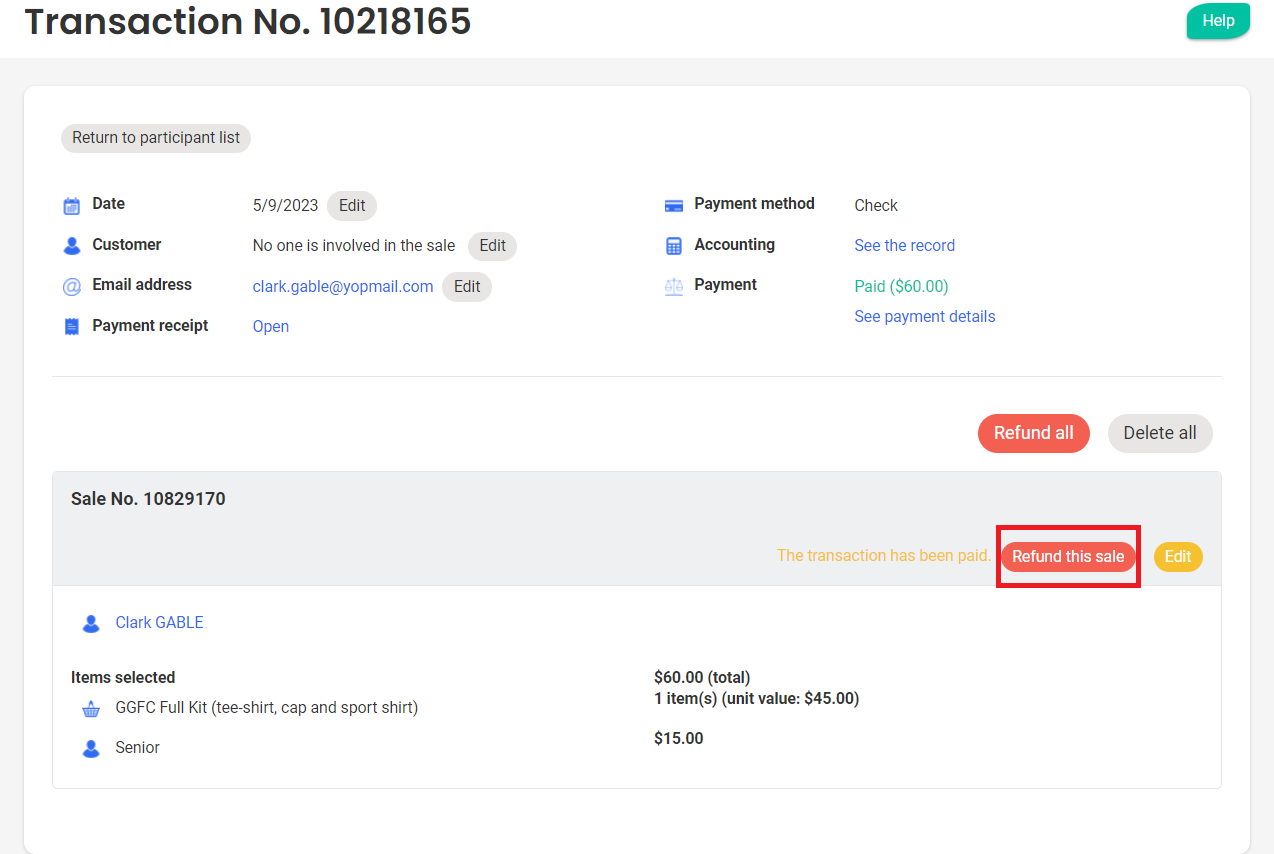The height and width of the screenshot is (854, 1274).
Task: Edit the email address
Action: click(x=467, y=287)
